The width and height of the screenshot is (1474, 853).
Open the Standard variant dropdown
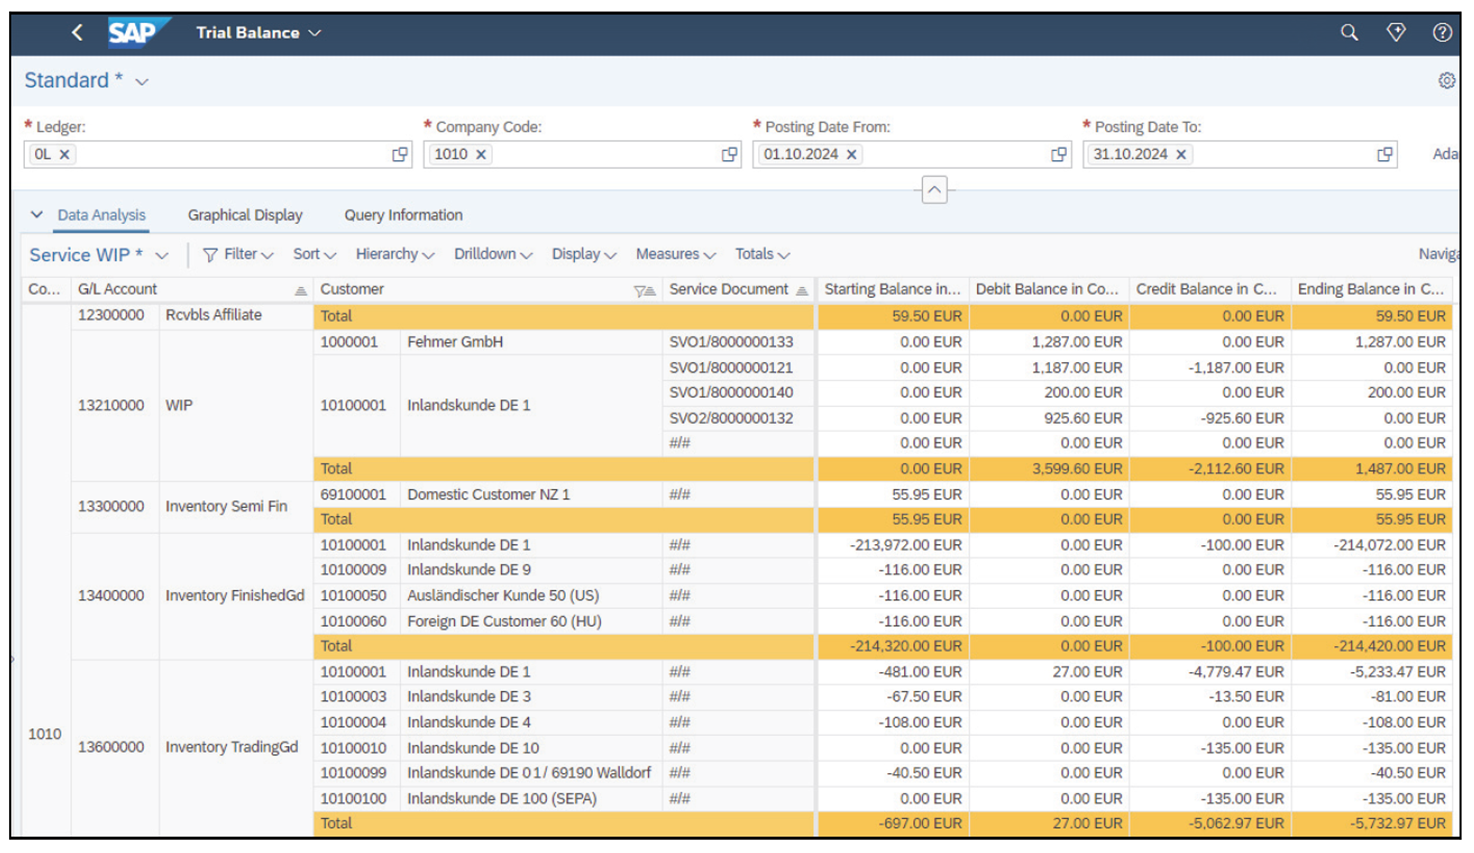coord(142,82)
